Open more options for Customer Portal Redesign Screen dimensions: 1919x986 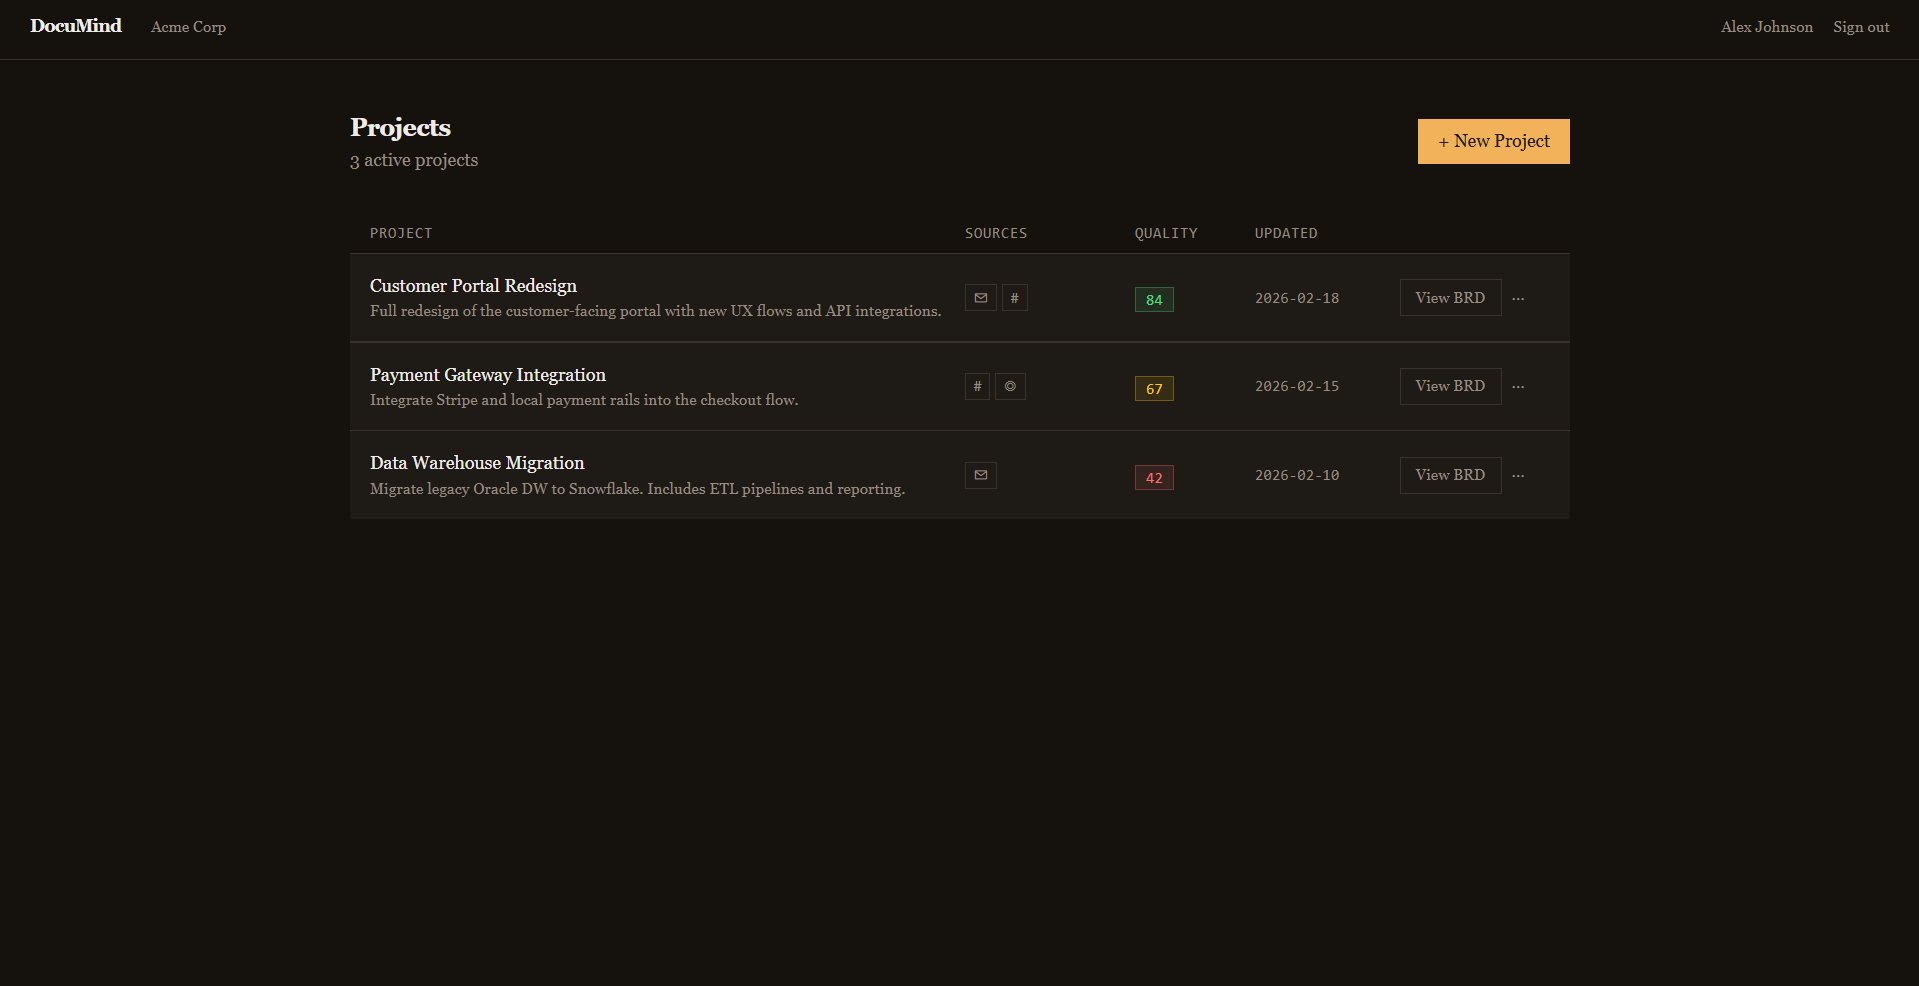point(1518,299)
